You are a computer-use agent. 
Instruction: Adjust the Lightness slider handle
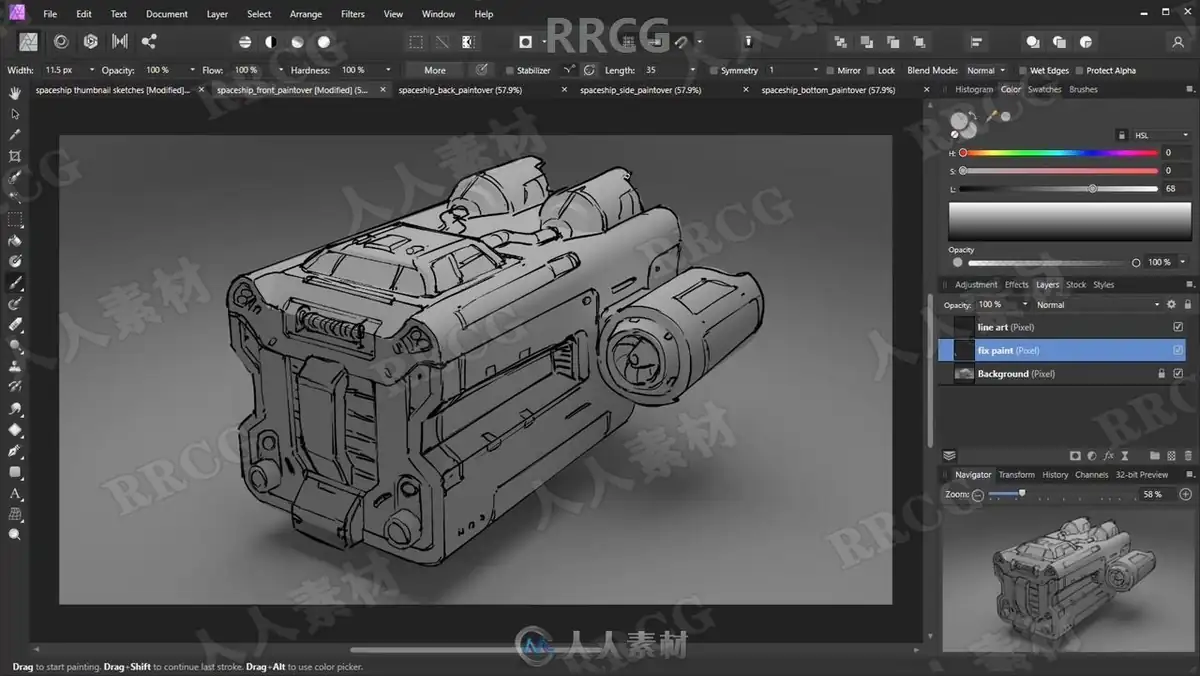[1092, 188]
